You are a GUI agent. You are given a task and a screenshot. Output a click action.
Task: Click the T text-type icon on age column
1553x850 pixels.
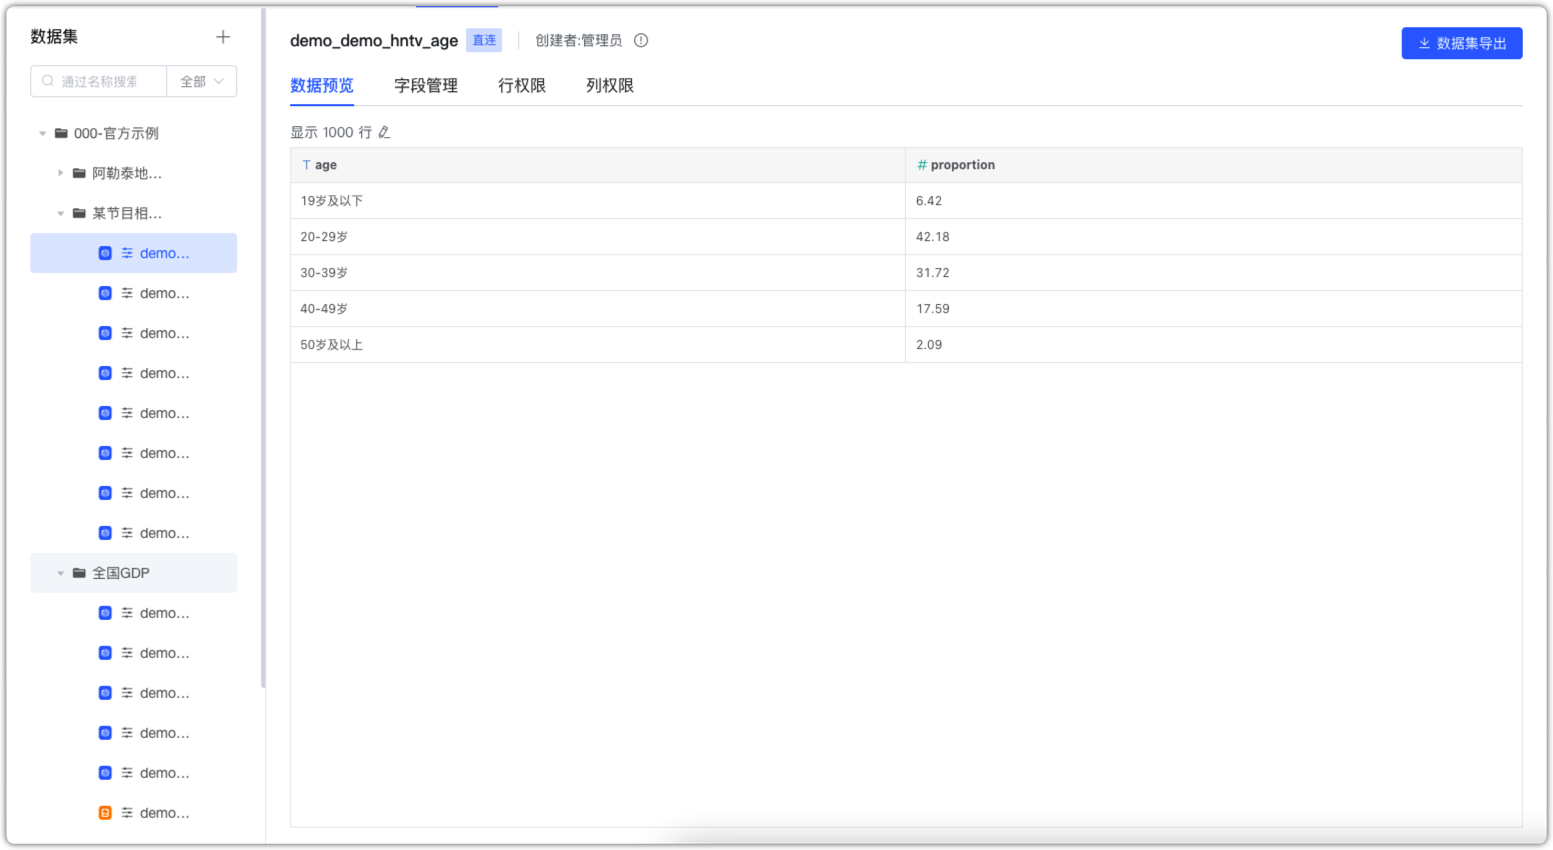[306, 164]
